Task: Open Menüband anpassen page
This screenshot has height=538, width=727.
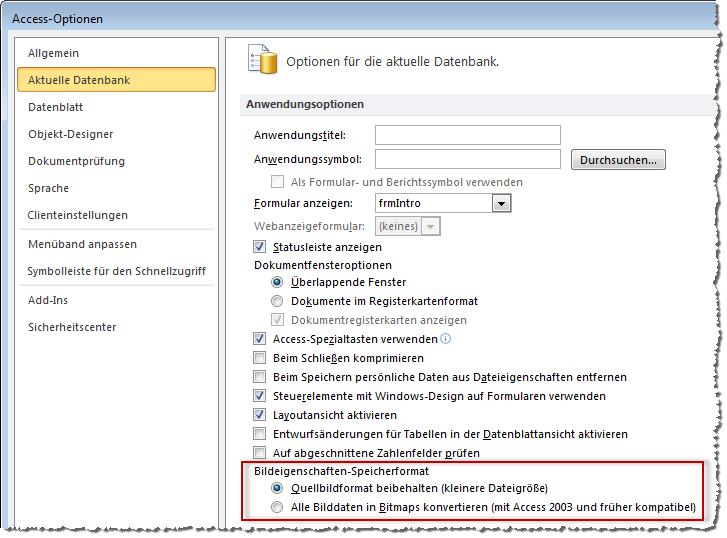Action: coord(82,244)
